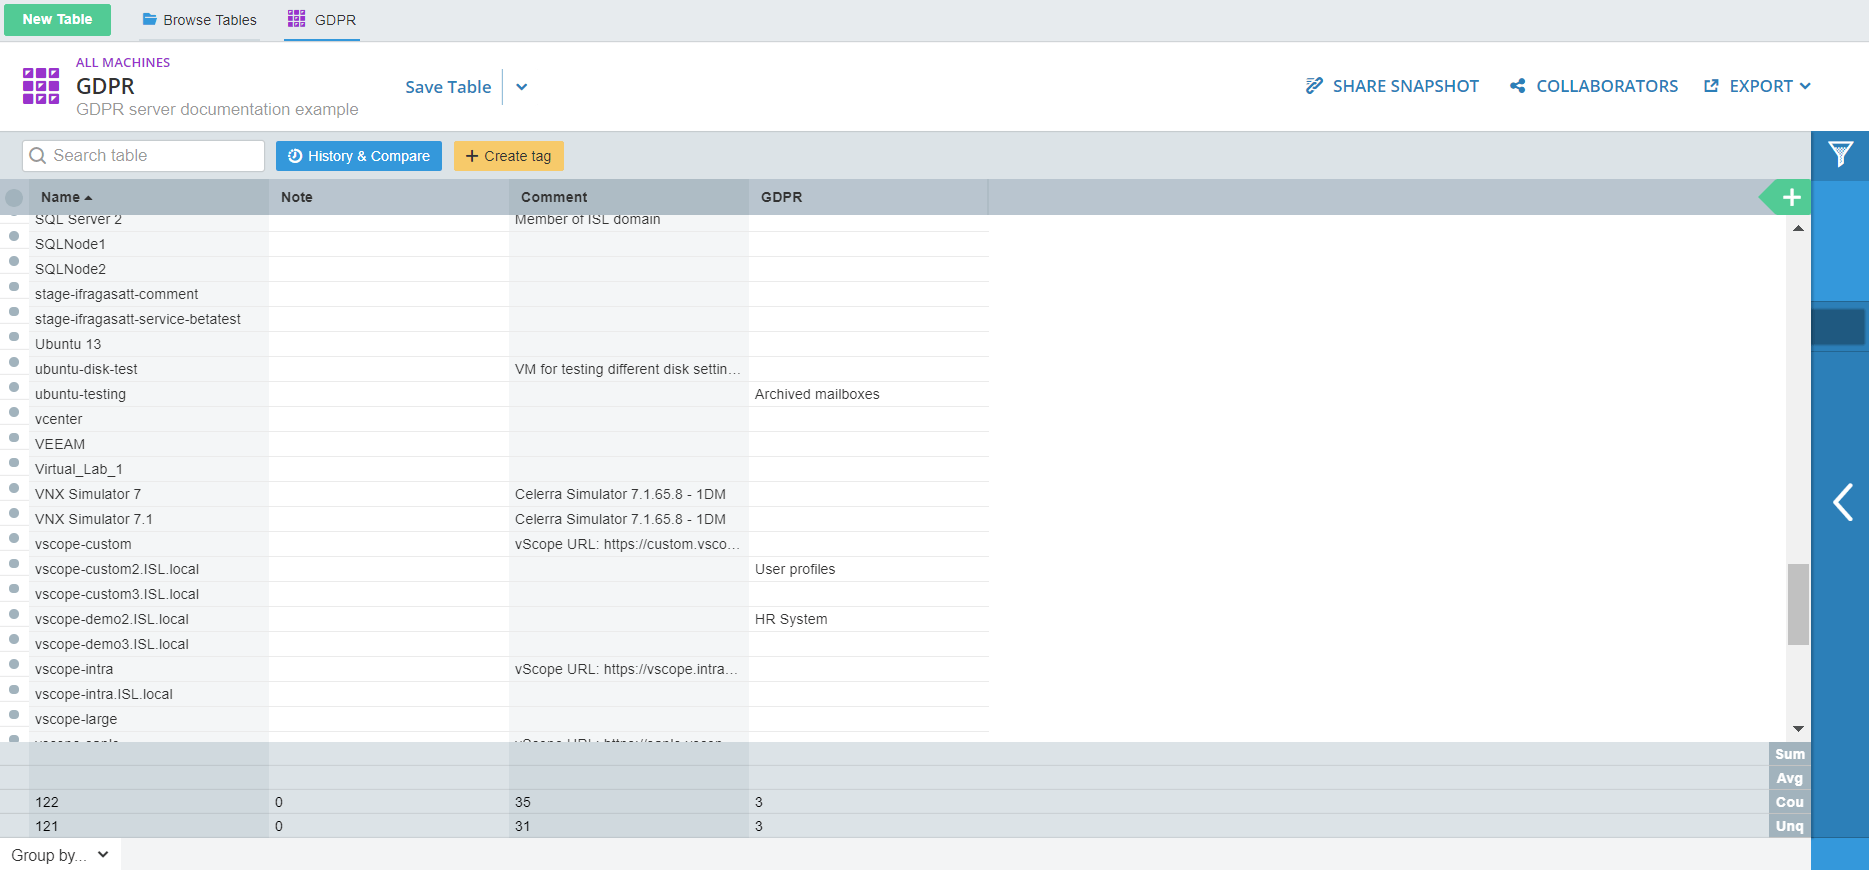Click New Table button
This screenshot has width=1869, height=870.
coord(57,19)
